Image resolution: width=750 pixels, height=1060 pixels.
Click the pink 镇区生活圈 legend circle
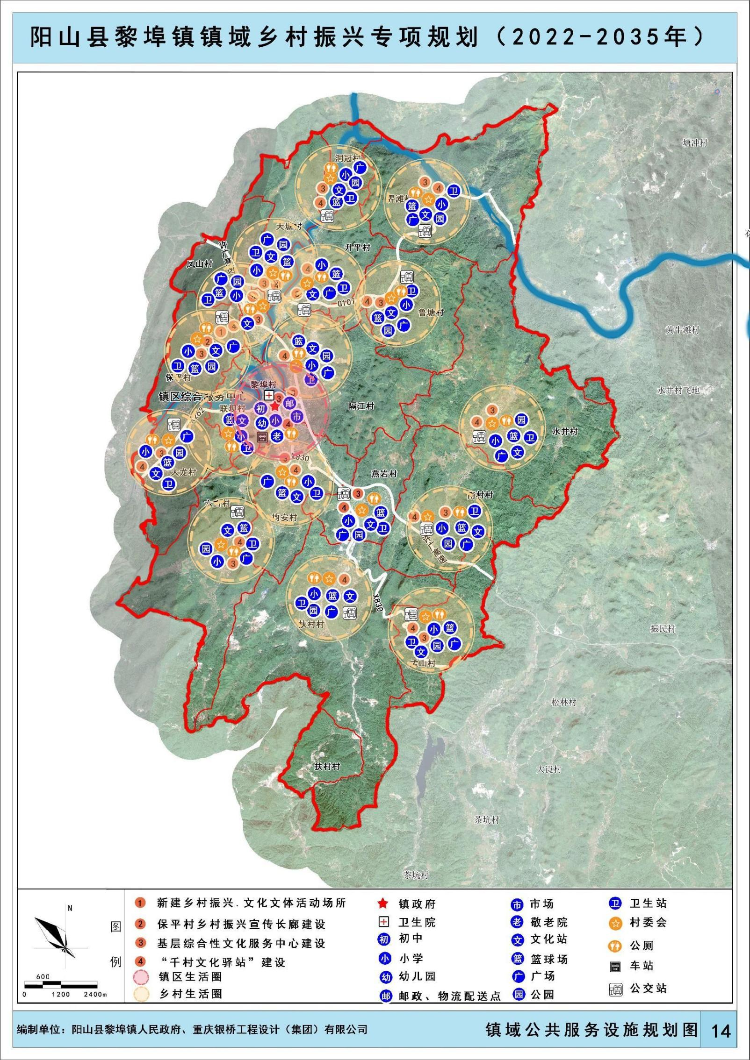(x=141, y=977)
